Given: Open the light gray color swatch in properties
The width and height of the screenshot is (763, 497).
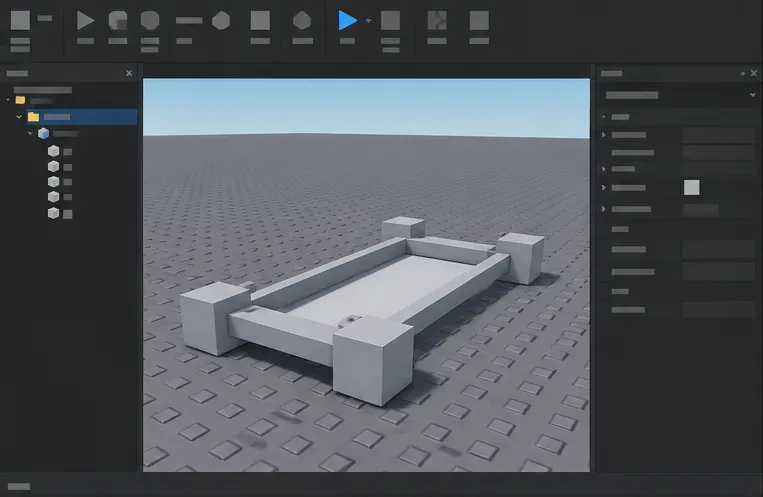Looking at the screenshot, I should click(x=691, y=187).
